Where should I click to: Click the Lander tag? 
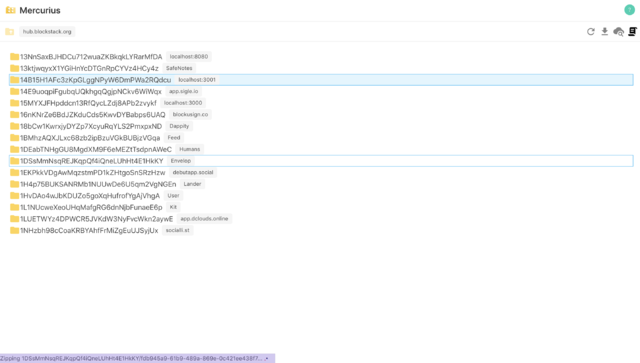click(192, 184)
